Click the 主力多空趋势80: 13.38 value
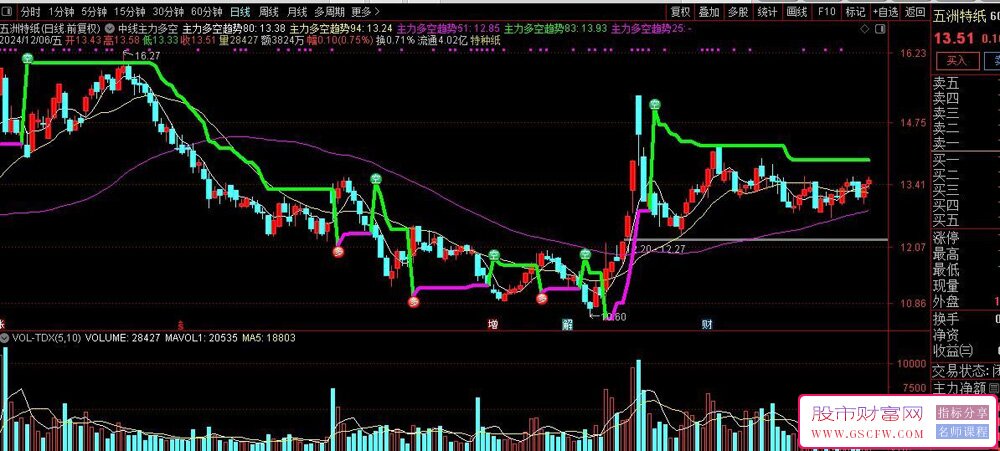Image resolution: width=1000 pixels, height=451 pixels. point(233,29)
